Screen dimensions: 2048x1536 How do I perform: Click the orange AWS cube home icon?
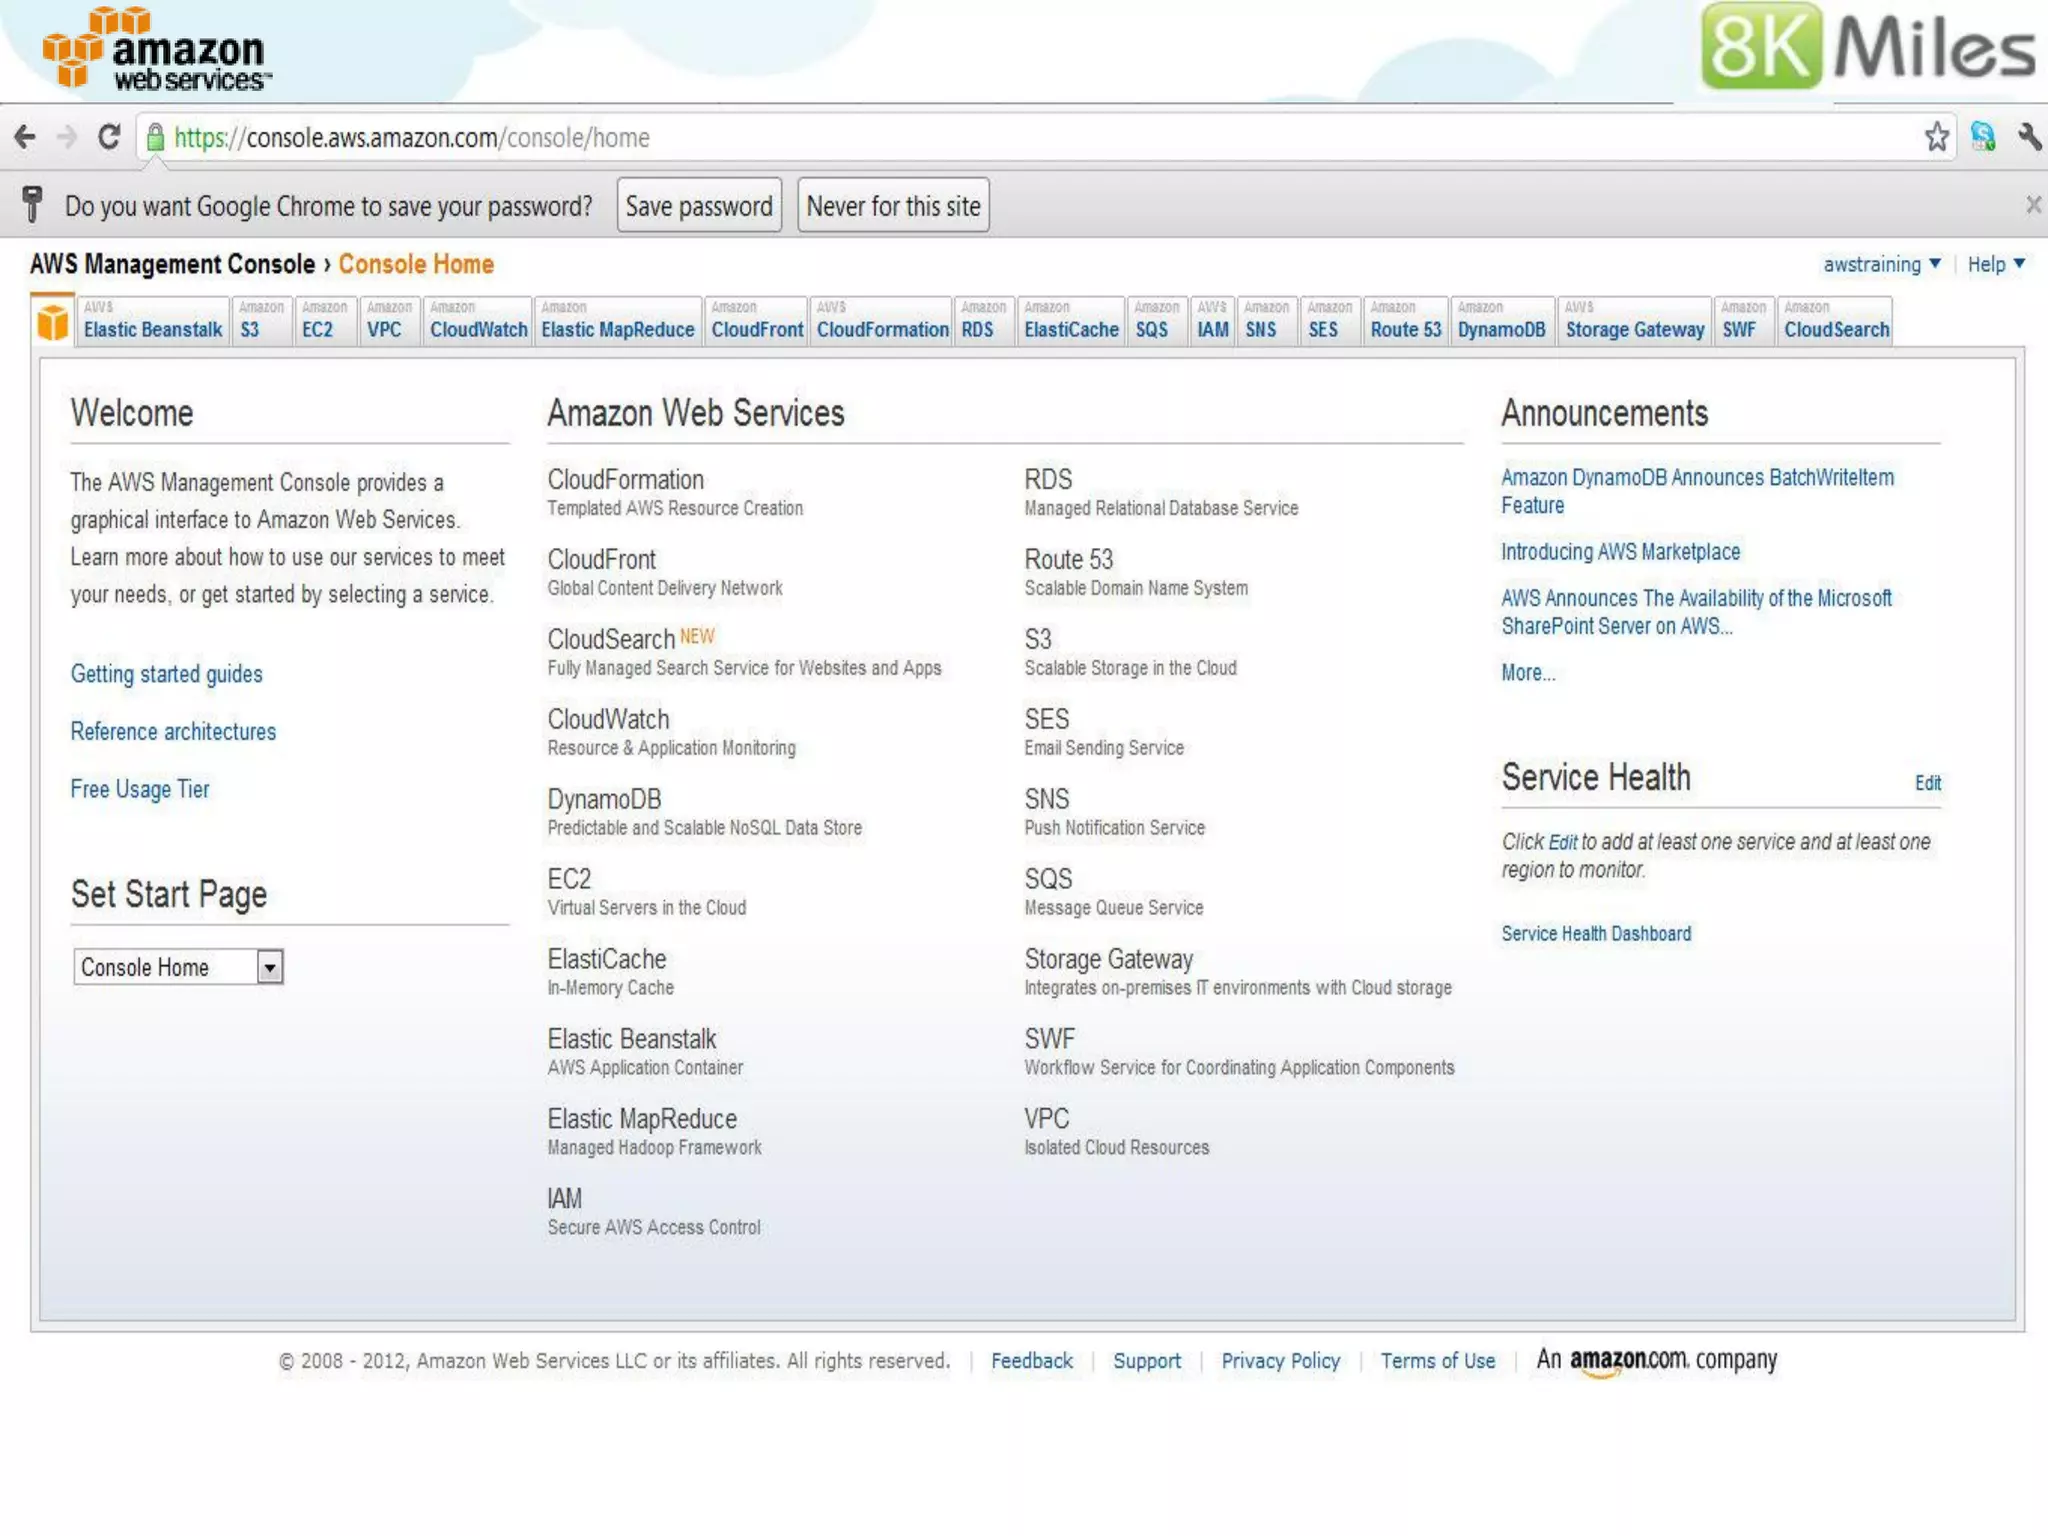pos(53,323)
